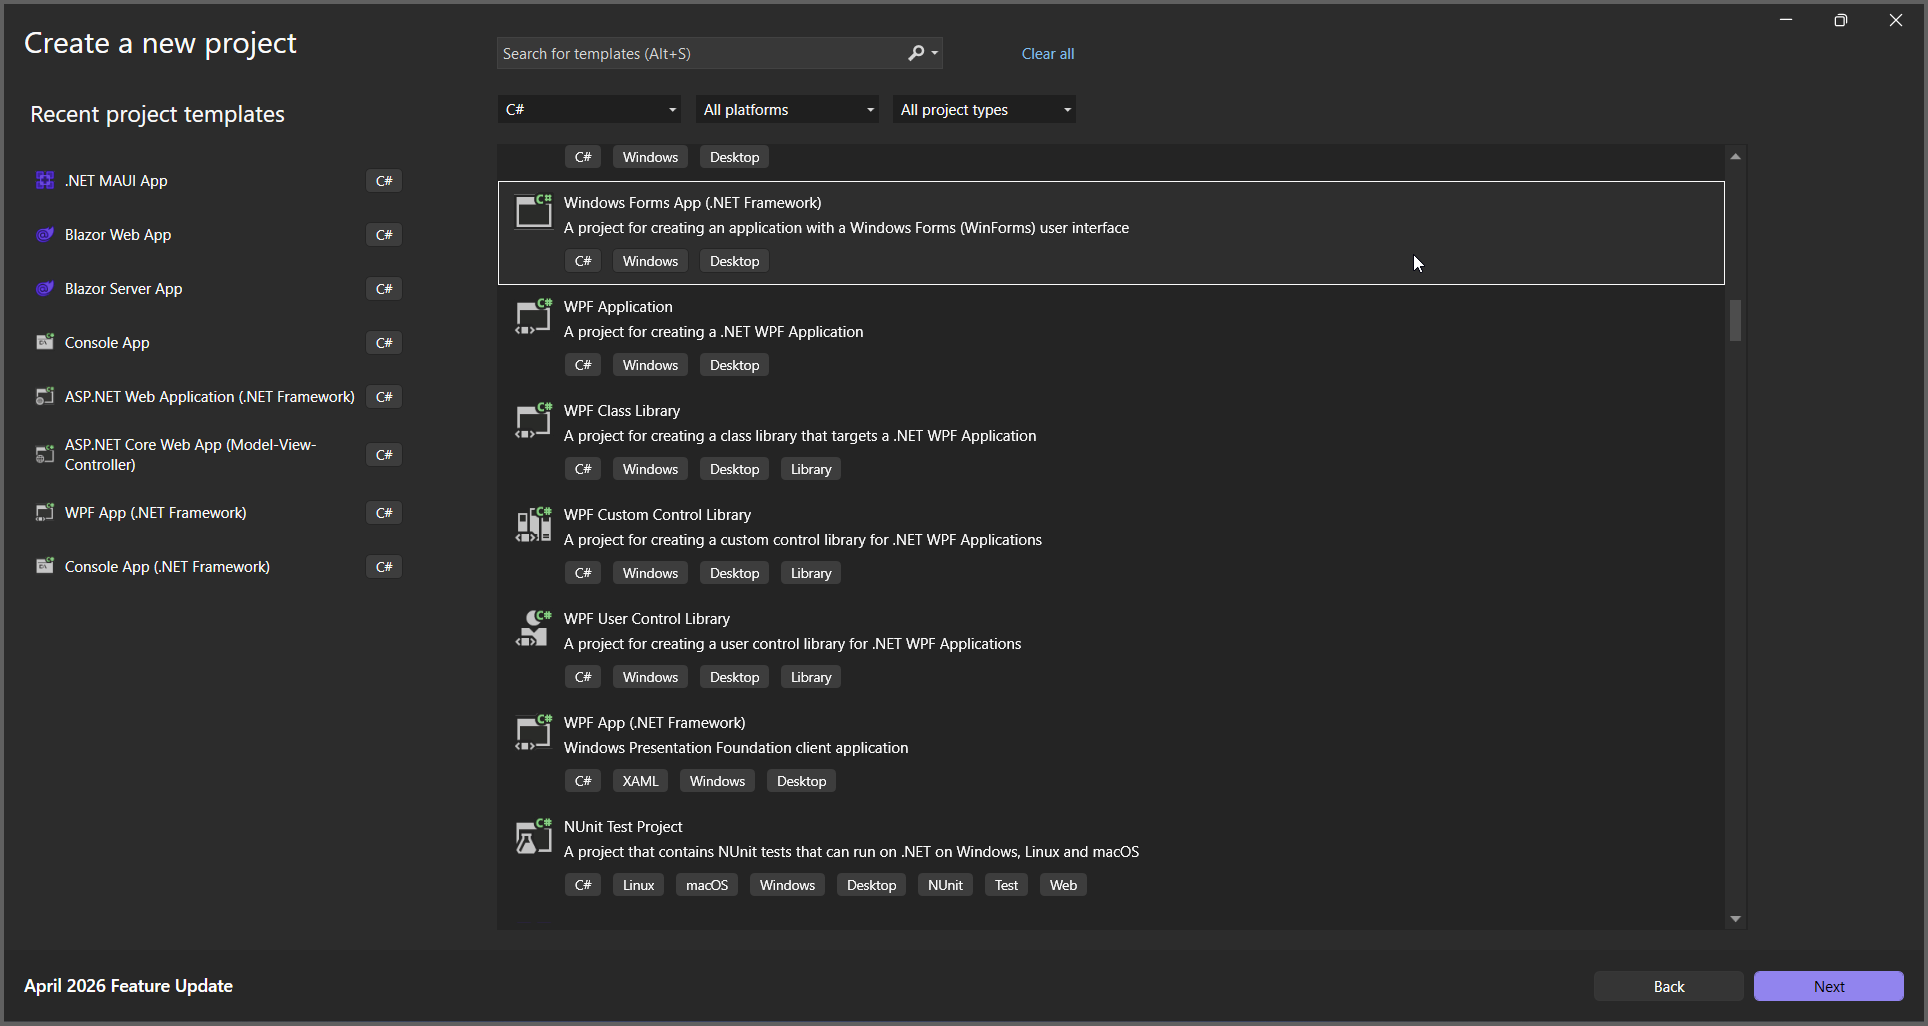Click the WPF Application template icon
This screenshot has width=1928, height=1026.
[533, 316]
